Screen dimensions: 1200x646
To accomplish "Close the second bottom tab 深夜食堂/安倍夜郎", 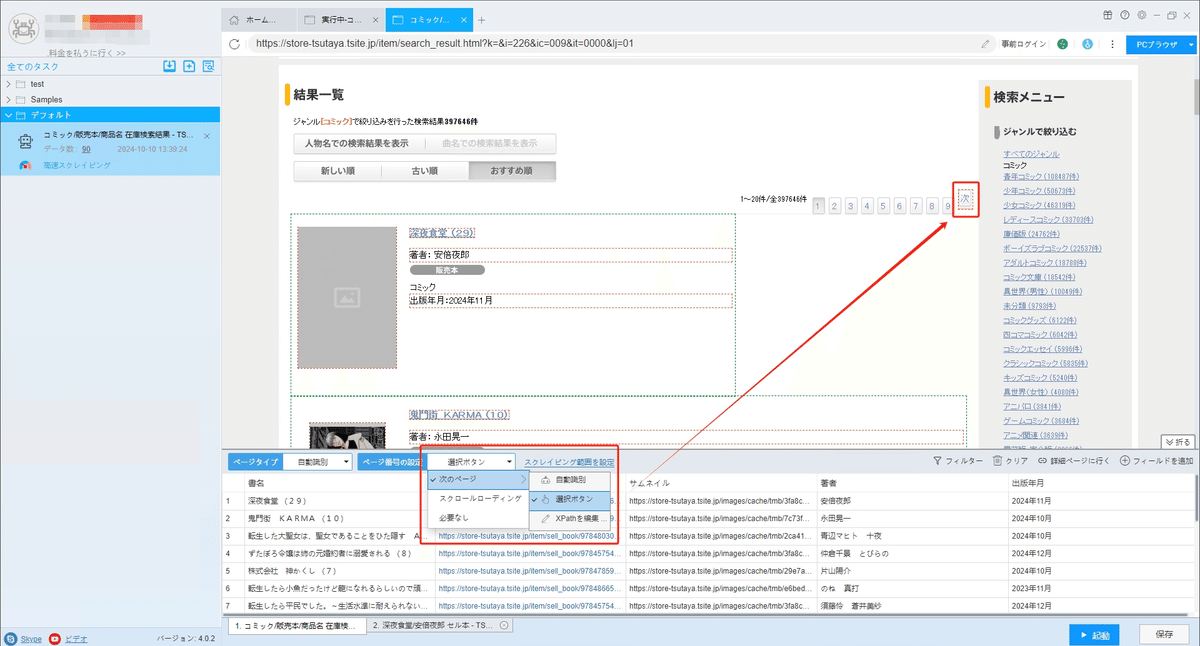I will (504, 625).
